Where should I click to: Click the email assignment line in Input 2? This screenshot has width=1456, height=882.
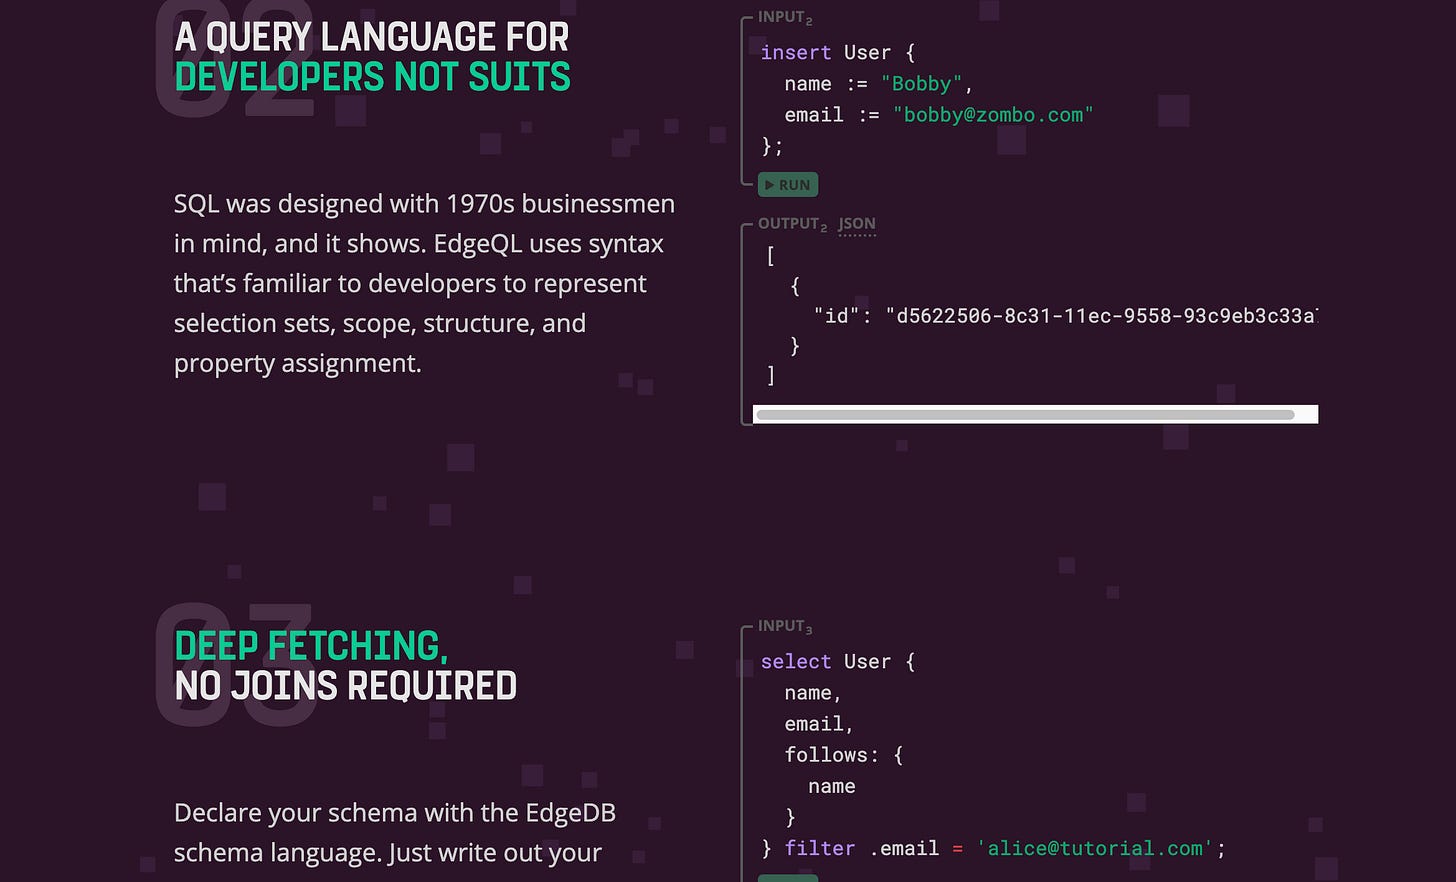click(x=939, y=115)
